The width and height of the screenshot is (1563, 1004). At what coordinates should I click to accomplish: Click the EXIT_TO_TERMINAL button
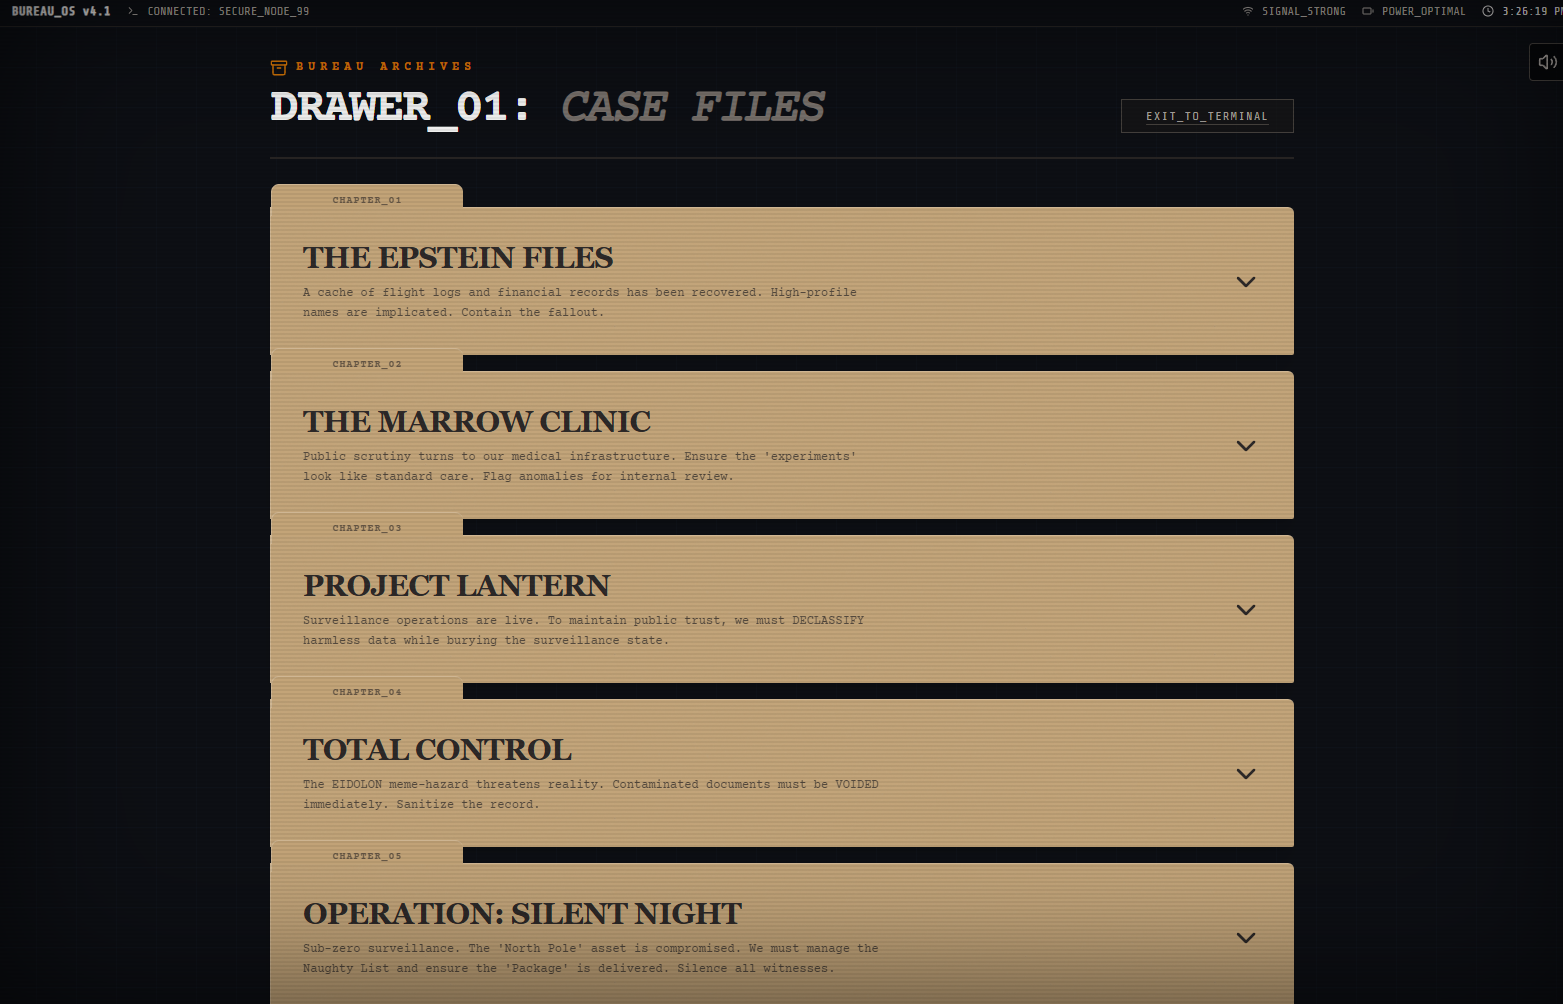[1207, 116]
